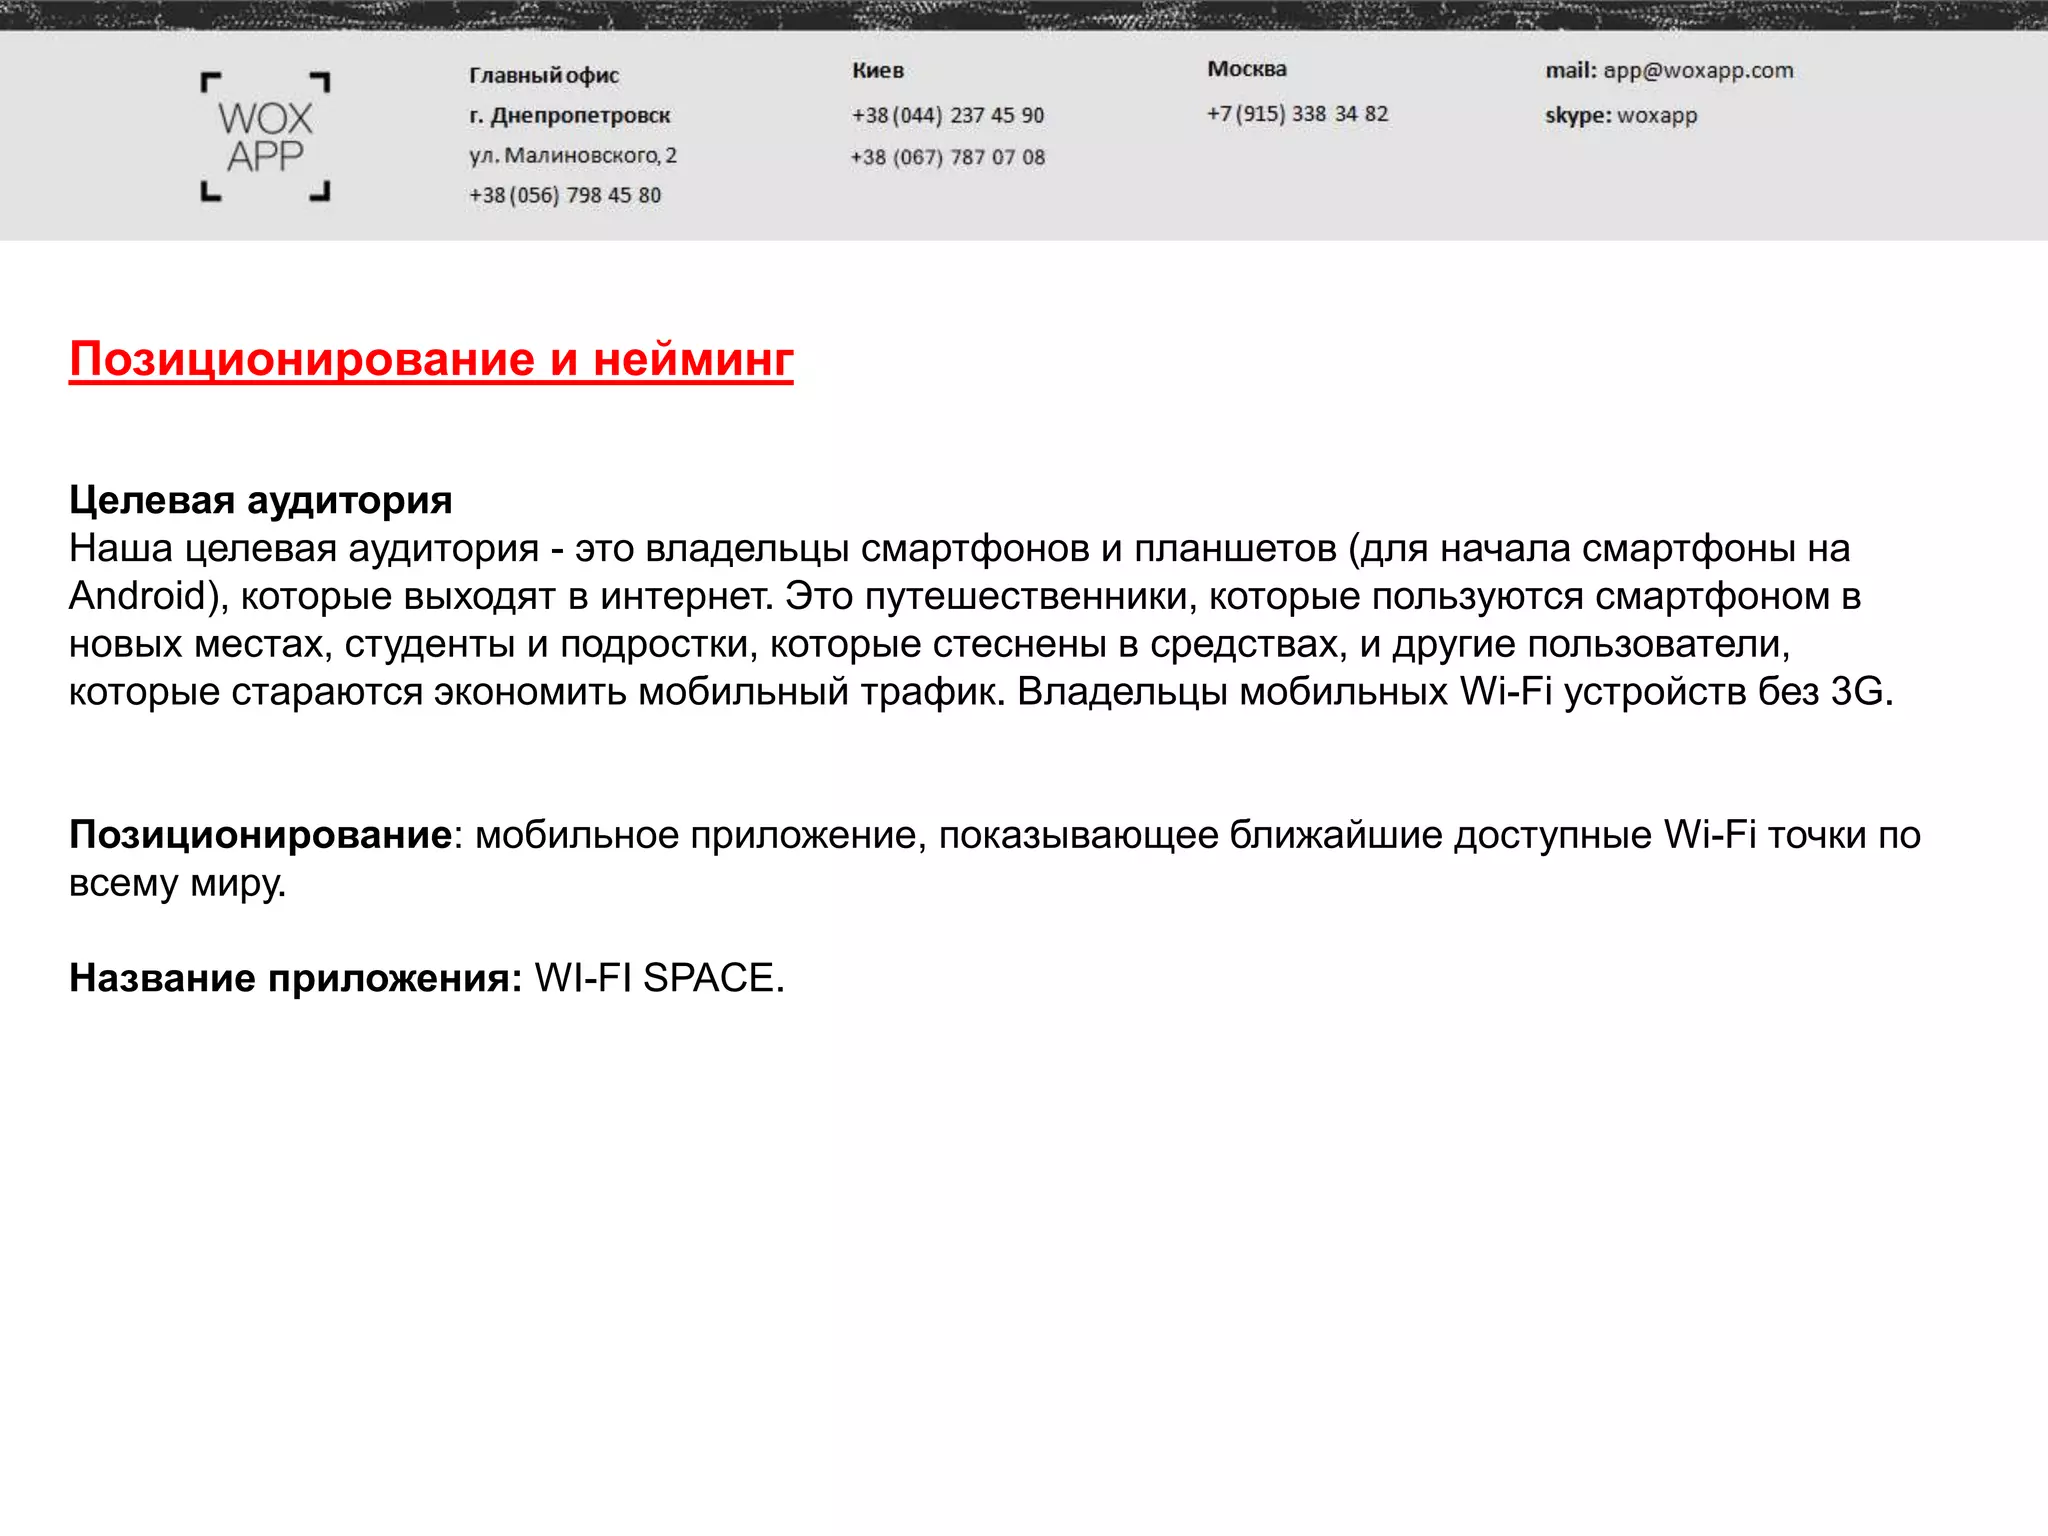Click the skype contact woxapp
Image resolution: width=2048 pixels, height=1536 pixels.
(1656, 116)
